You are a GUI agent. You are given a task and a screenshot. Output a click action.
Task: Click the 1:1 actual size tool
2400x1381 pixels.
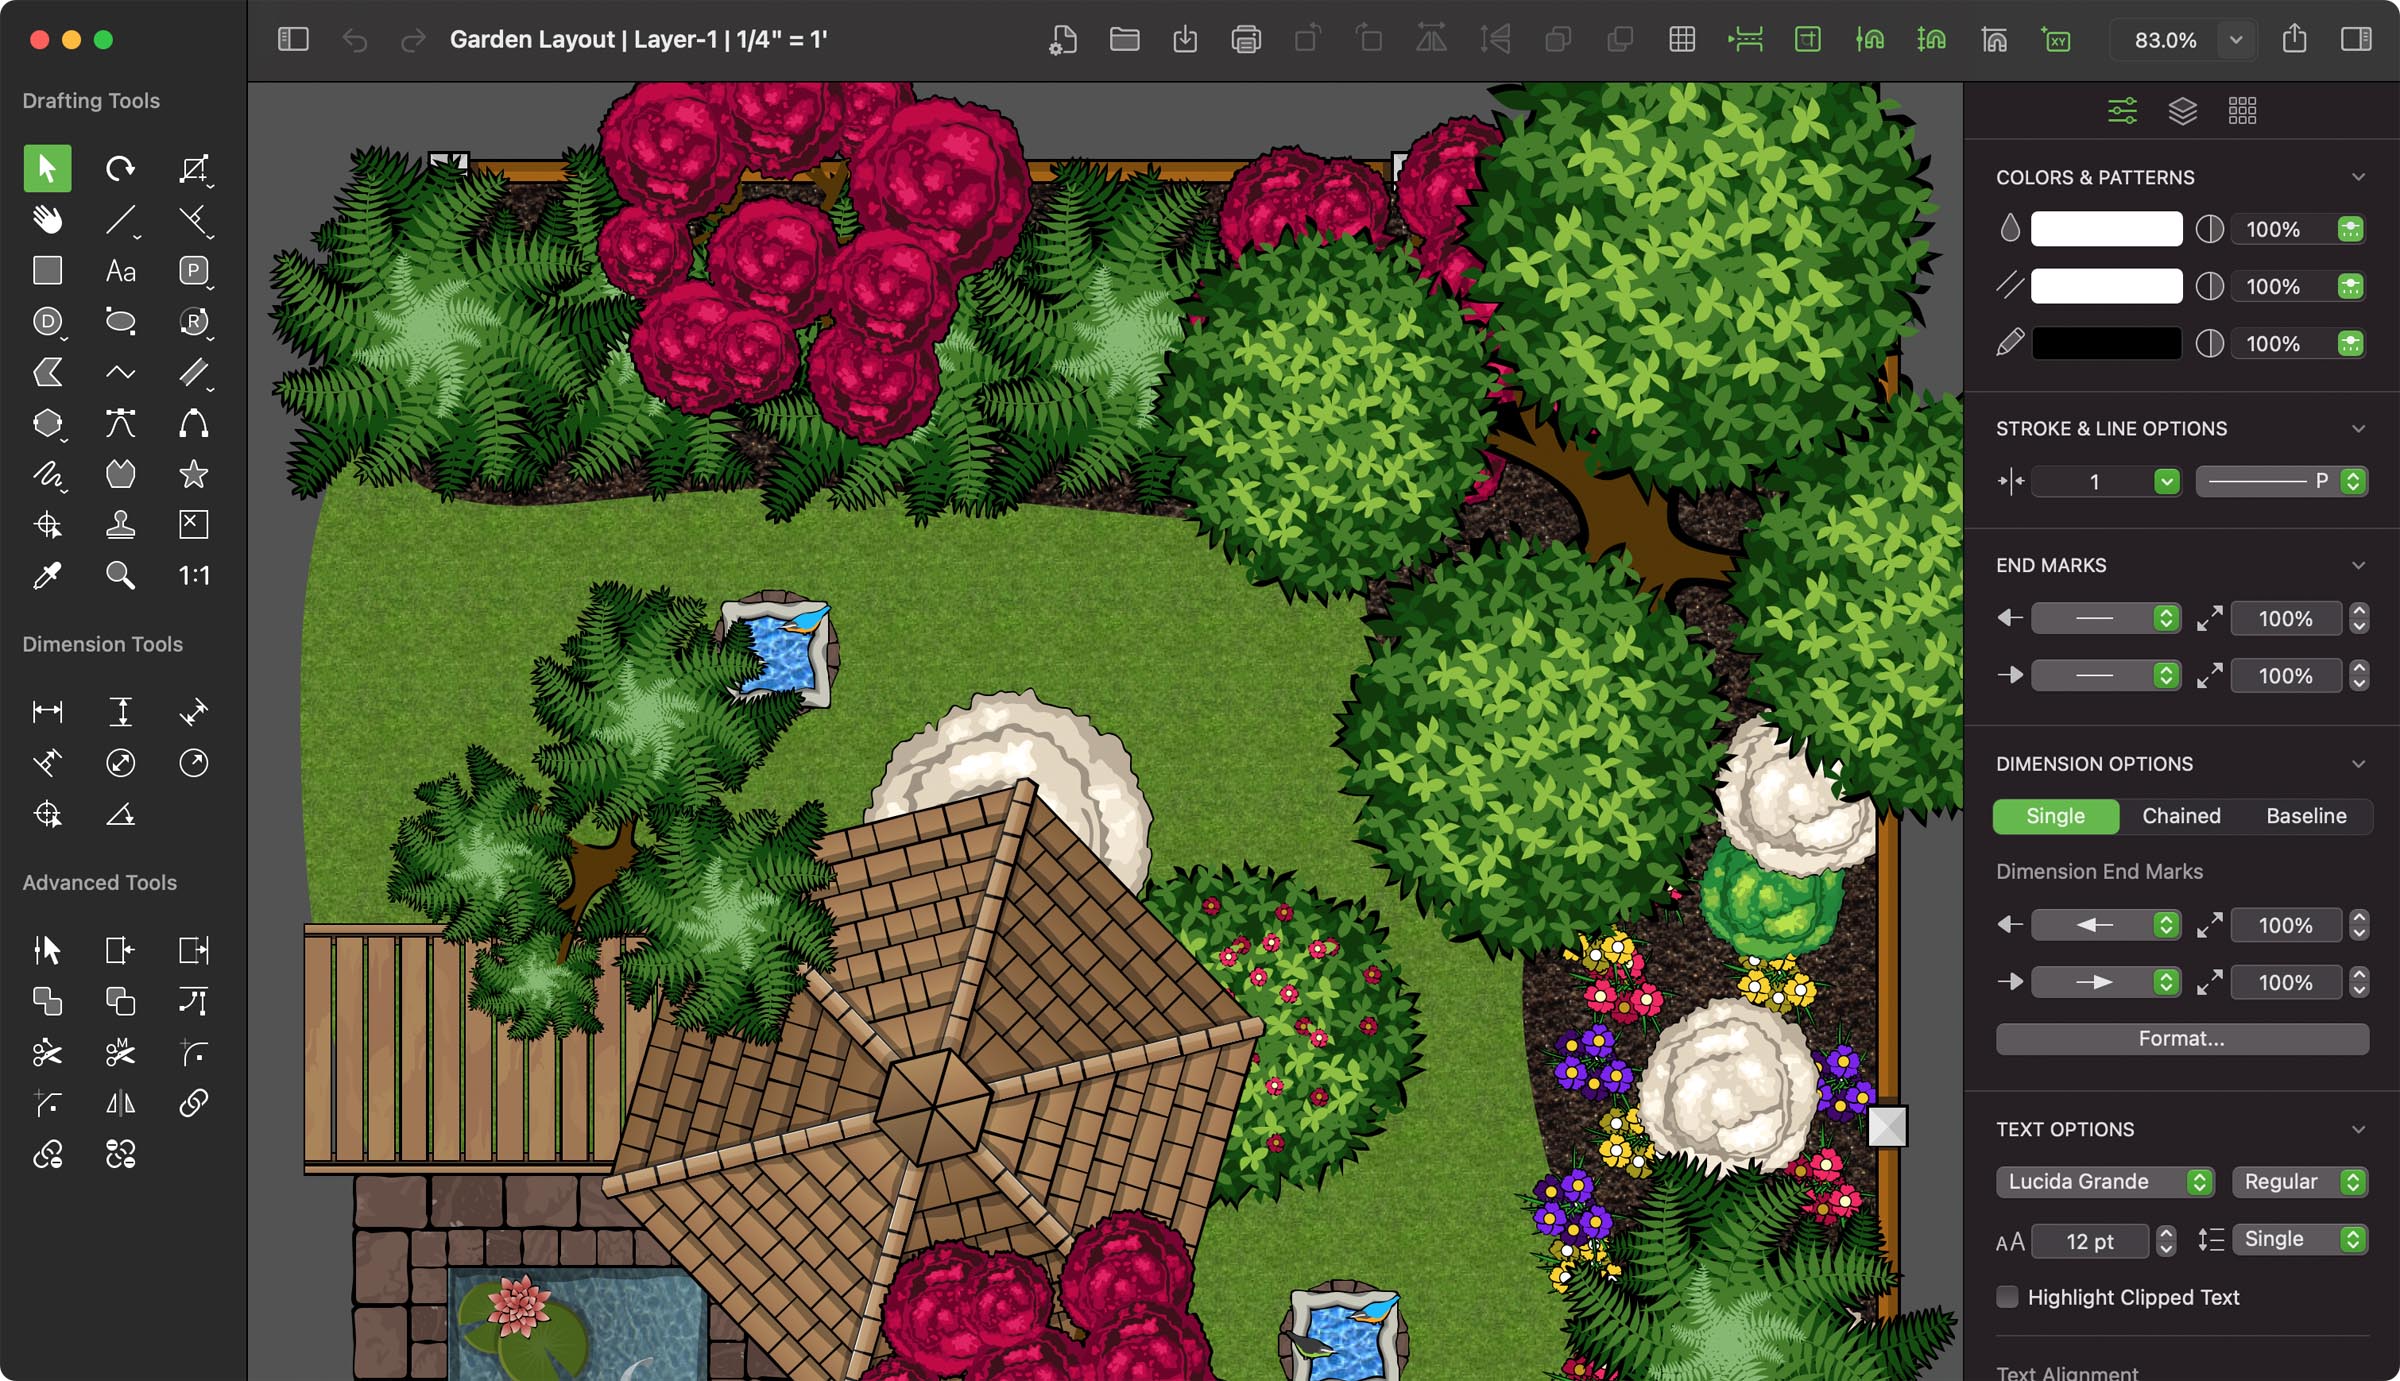(x=193, y=575)
